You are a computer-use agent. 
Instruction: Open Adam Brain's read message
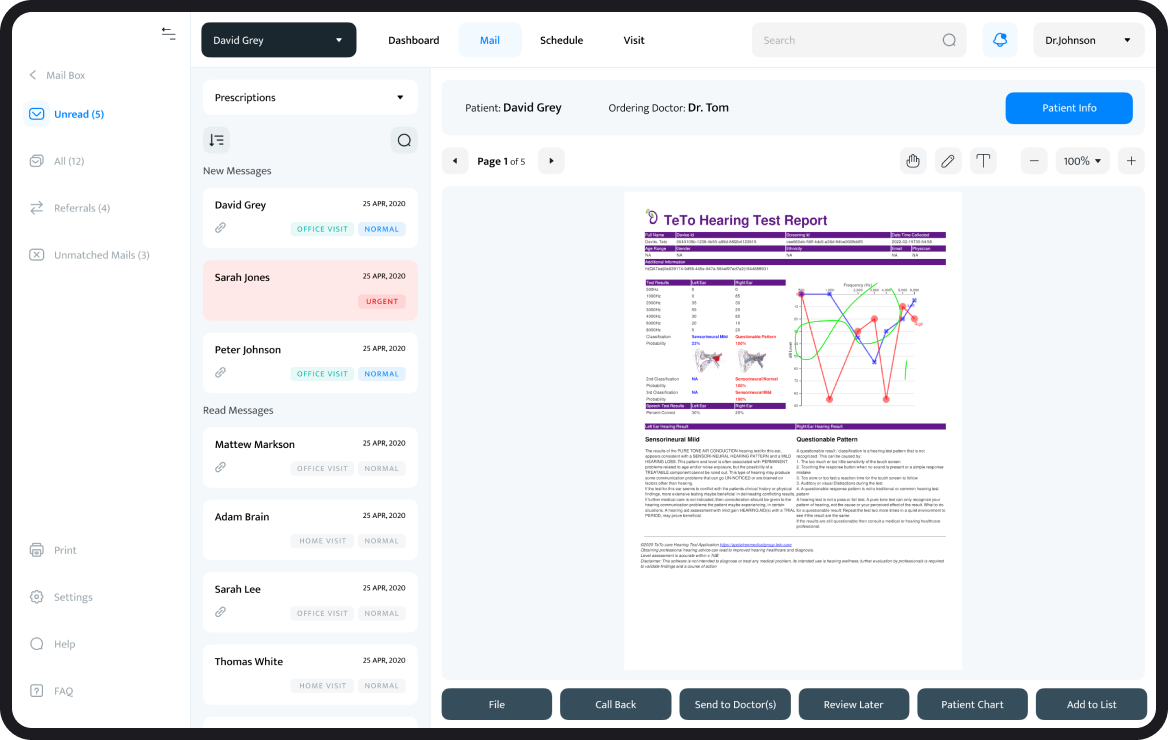(x=310, y=529)
